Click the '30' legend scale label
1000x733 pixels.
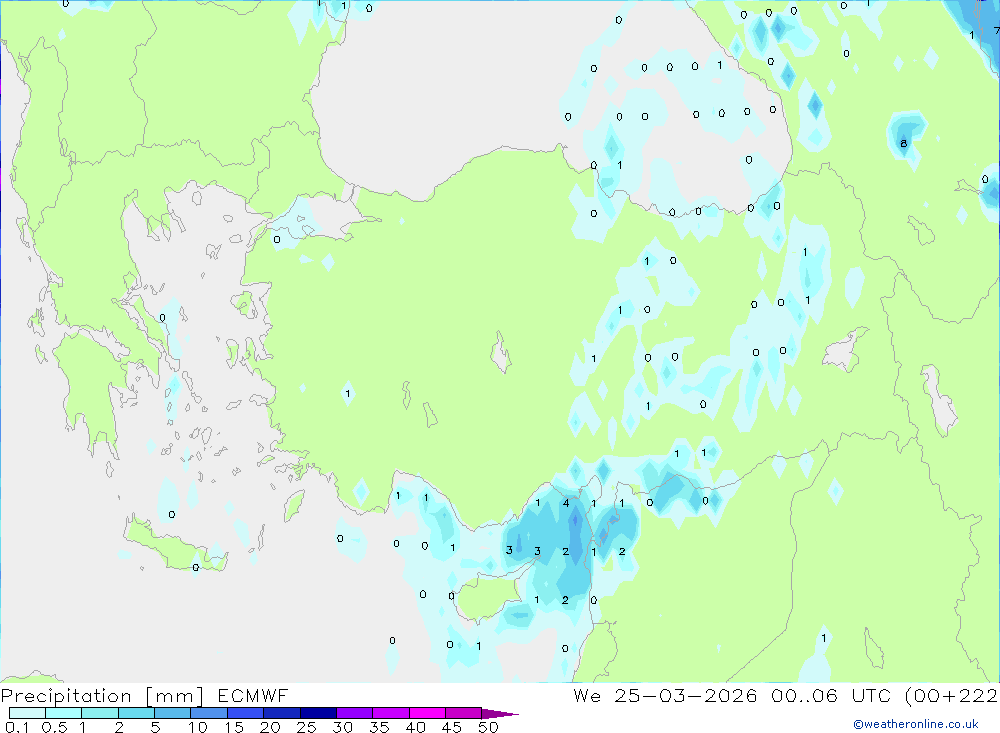[342, 727]
